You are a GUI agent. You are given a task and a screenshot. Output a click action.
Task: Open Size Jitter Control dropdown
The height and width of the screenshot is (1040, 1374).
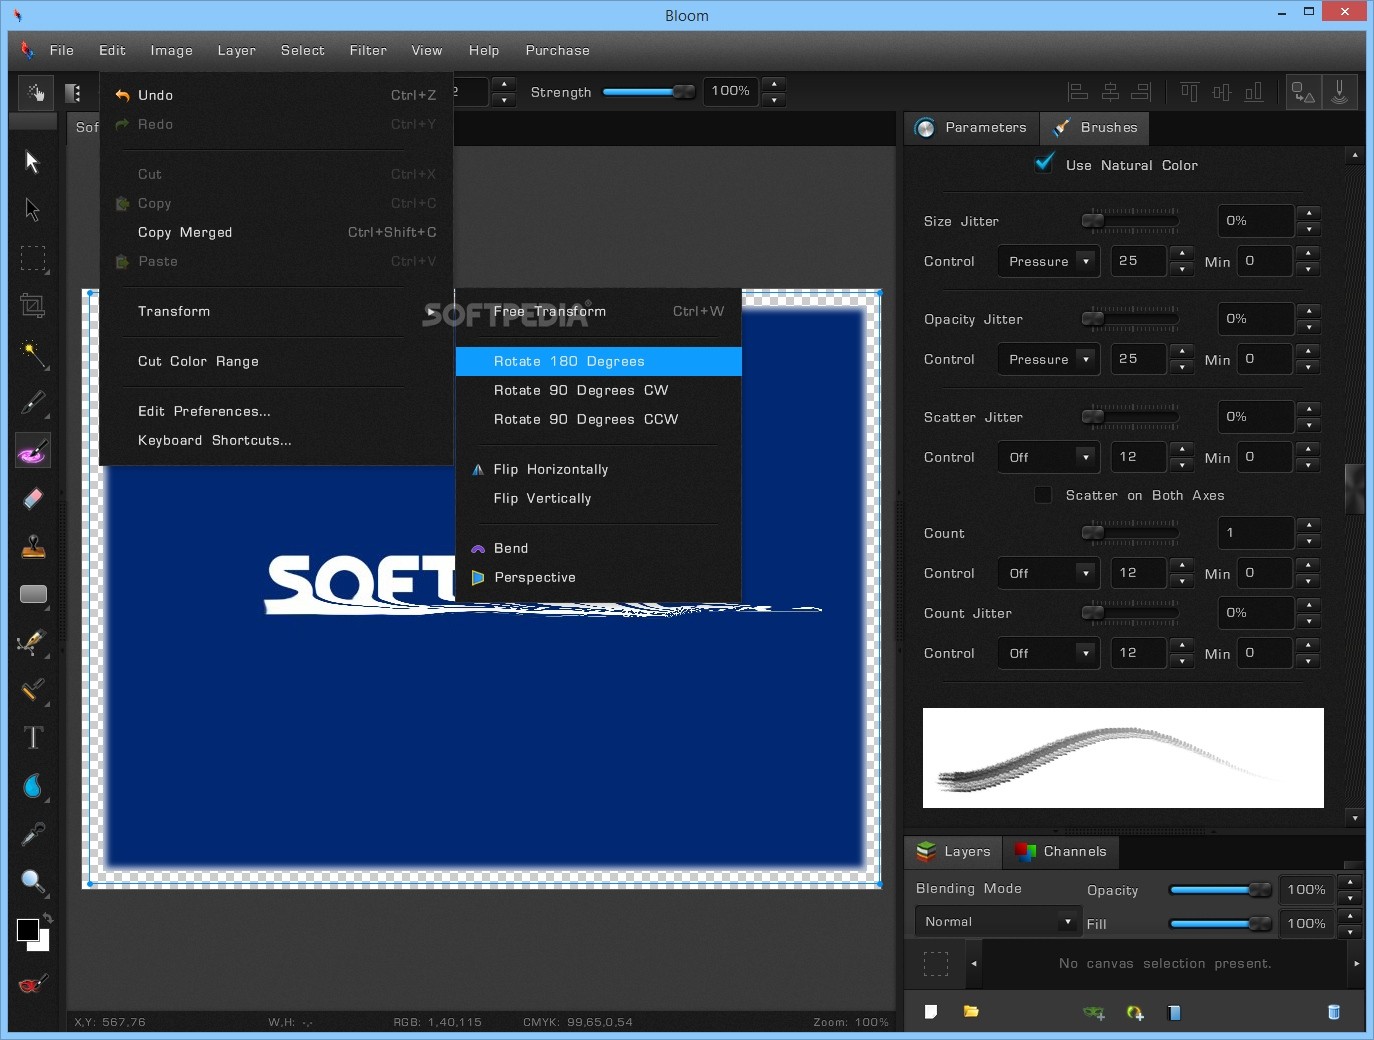click(x=1048, y=261)
